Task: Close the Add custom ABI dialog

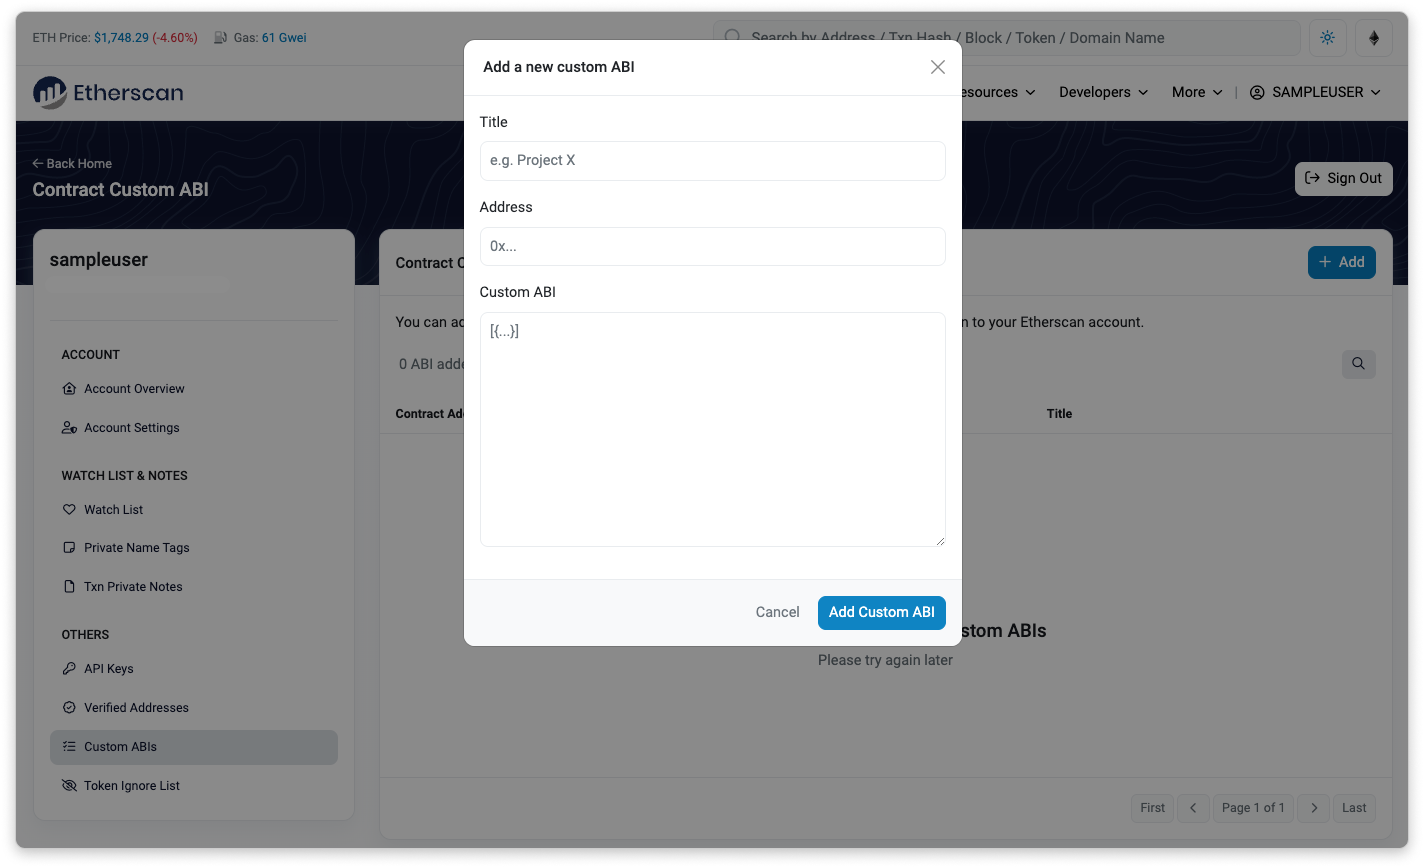Action: [937, 67]
